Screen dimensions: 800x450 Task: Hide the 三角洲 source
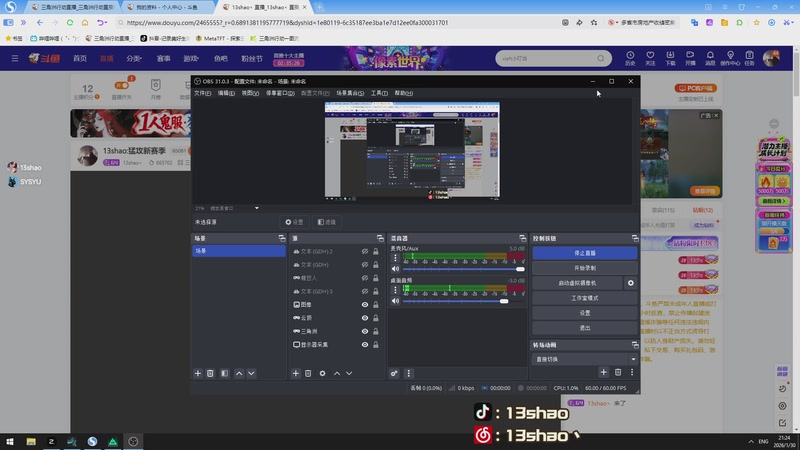[x=365, y=331]
